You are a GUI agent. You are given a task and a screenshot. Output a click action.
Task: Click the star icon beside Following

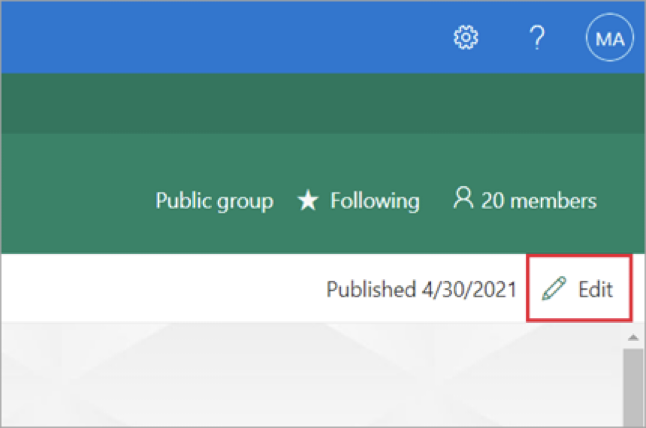pyautogui.click(x=309, y=201)
